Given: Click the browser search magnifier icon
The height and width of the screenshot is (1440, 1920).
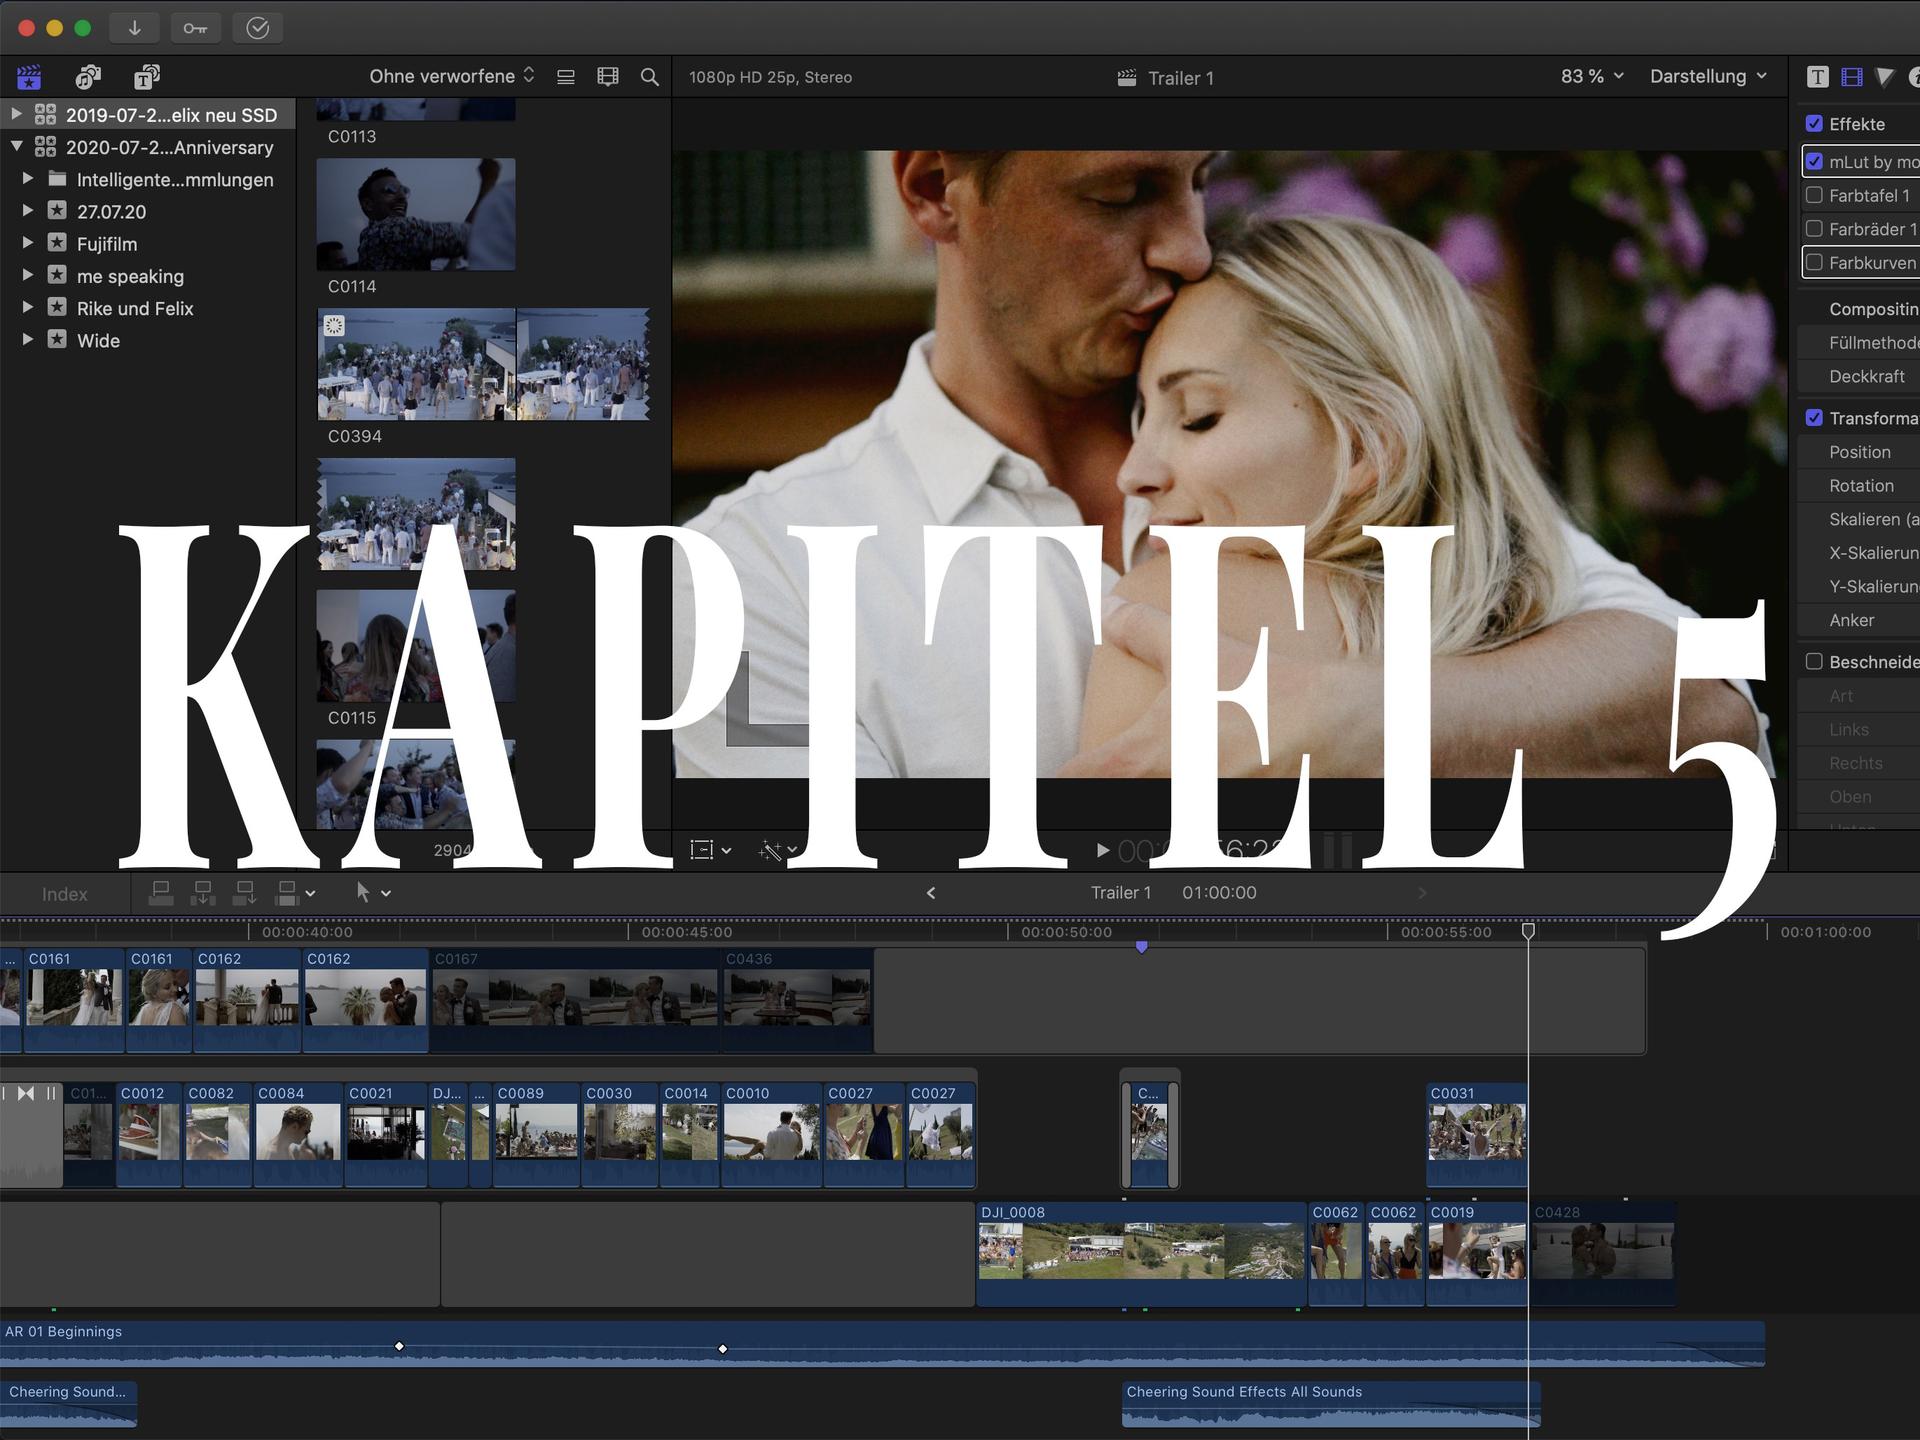Looking at the screenshot, I should [649, 77].
